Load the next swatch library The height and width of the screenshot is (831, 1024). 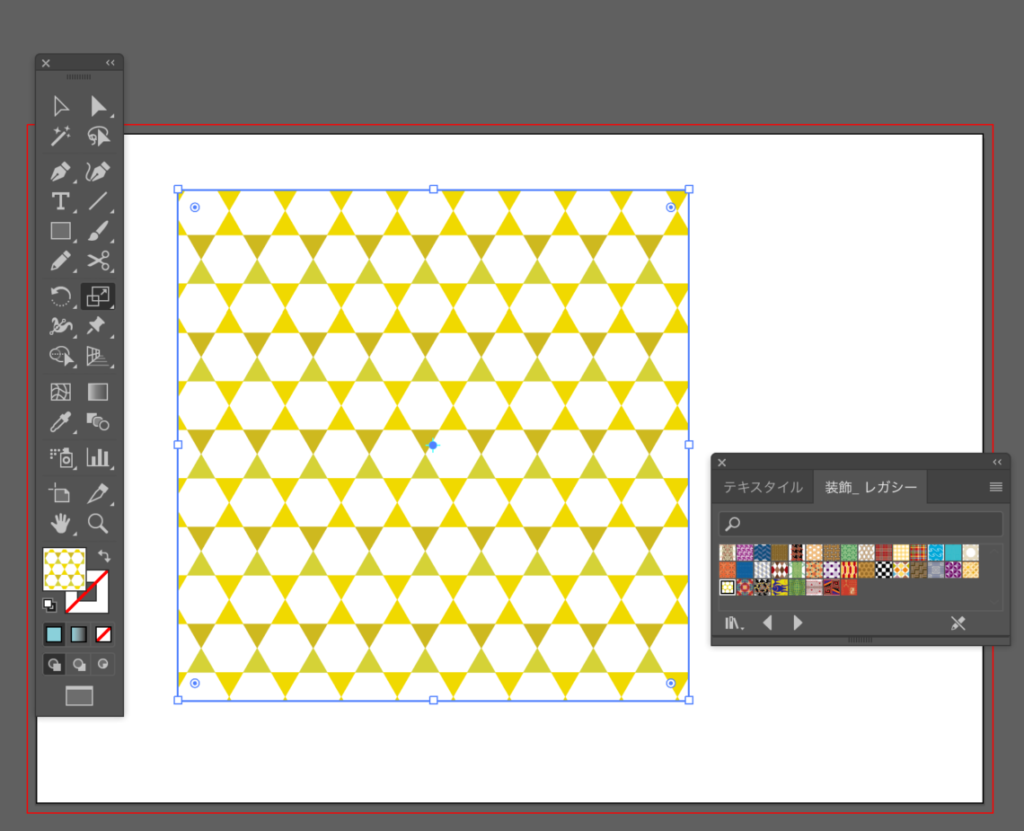(798, 623)
